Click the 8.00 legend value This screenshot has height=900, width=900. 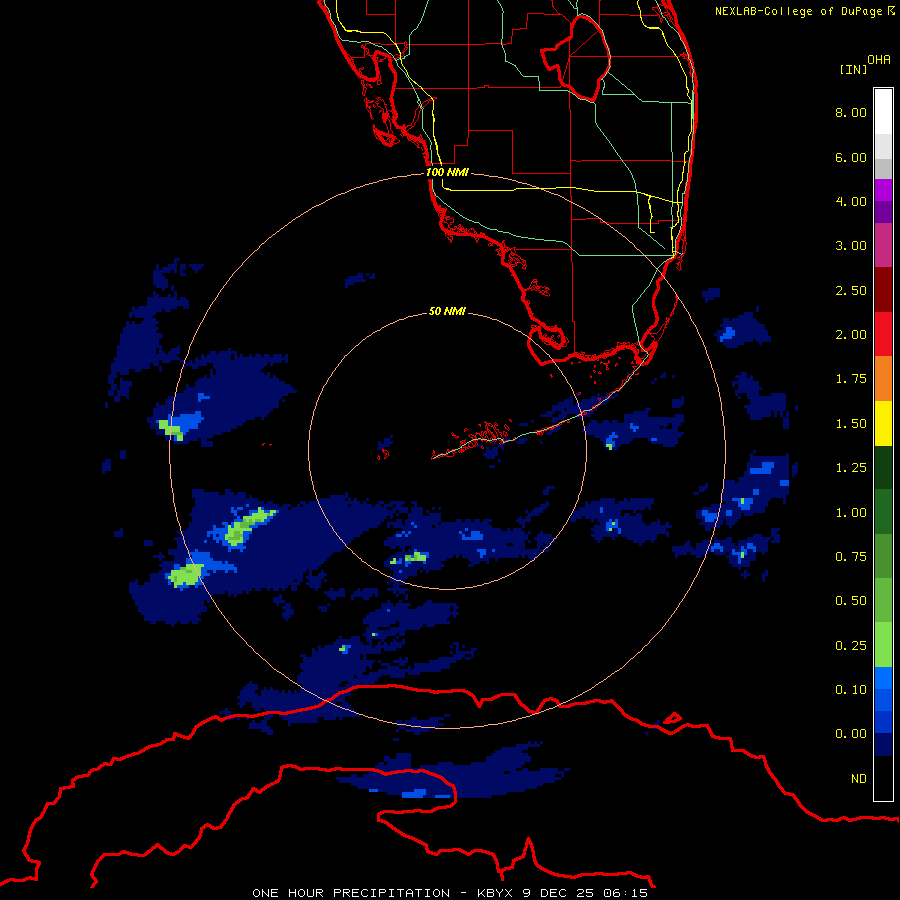pos(851,112)
